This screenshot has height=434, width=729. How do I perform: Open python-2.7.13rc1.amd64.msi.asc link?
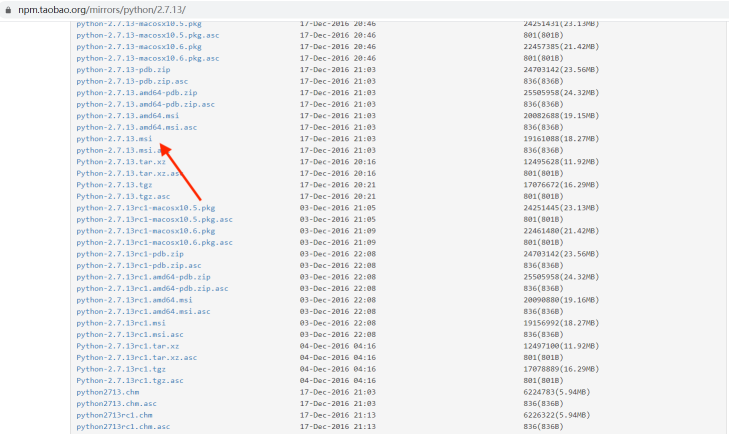tap(143, 311)
